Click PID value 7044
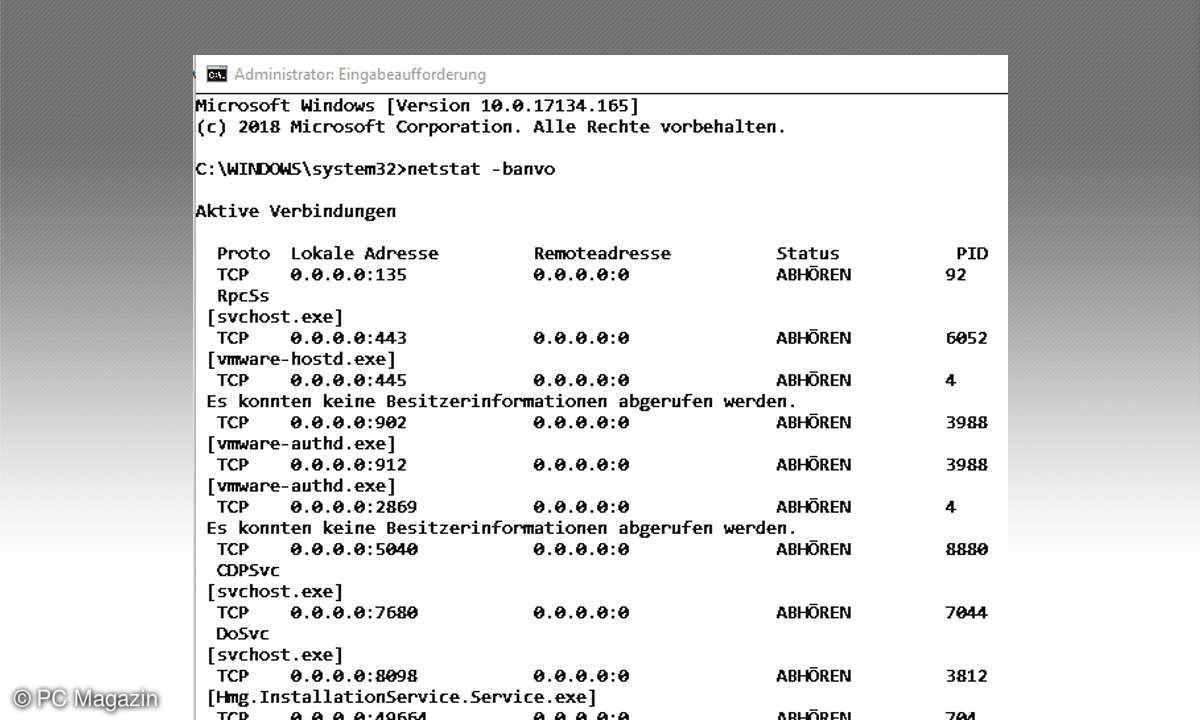This screenshot has height=720, width=1200. click(x=966, y=612)
